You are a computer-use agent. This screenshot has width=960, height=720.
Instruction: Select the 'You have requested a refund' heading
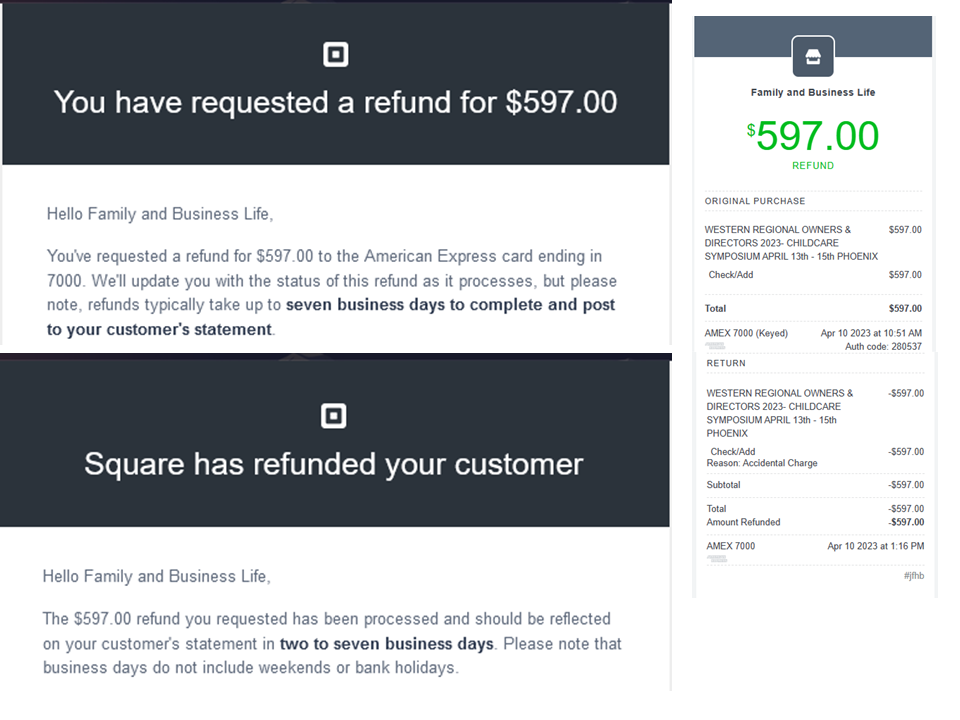[x=335, y=102]
